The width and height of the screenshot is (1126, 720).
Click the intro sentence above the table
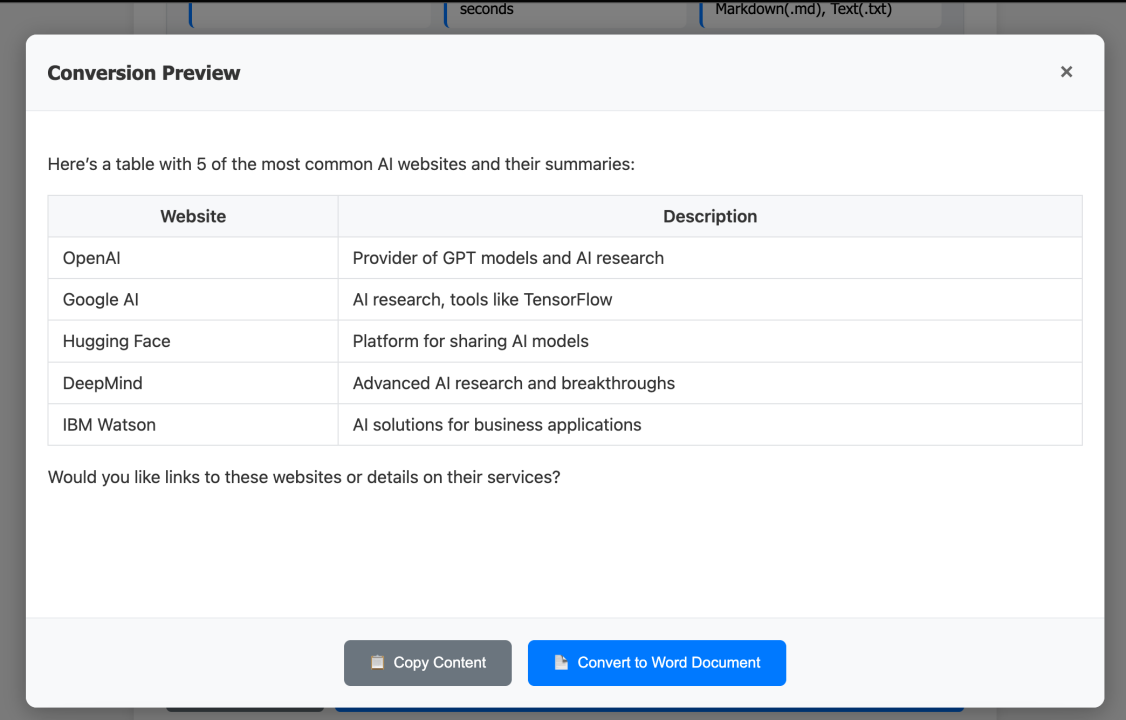[341, 164]
